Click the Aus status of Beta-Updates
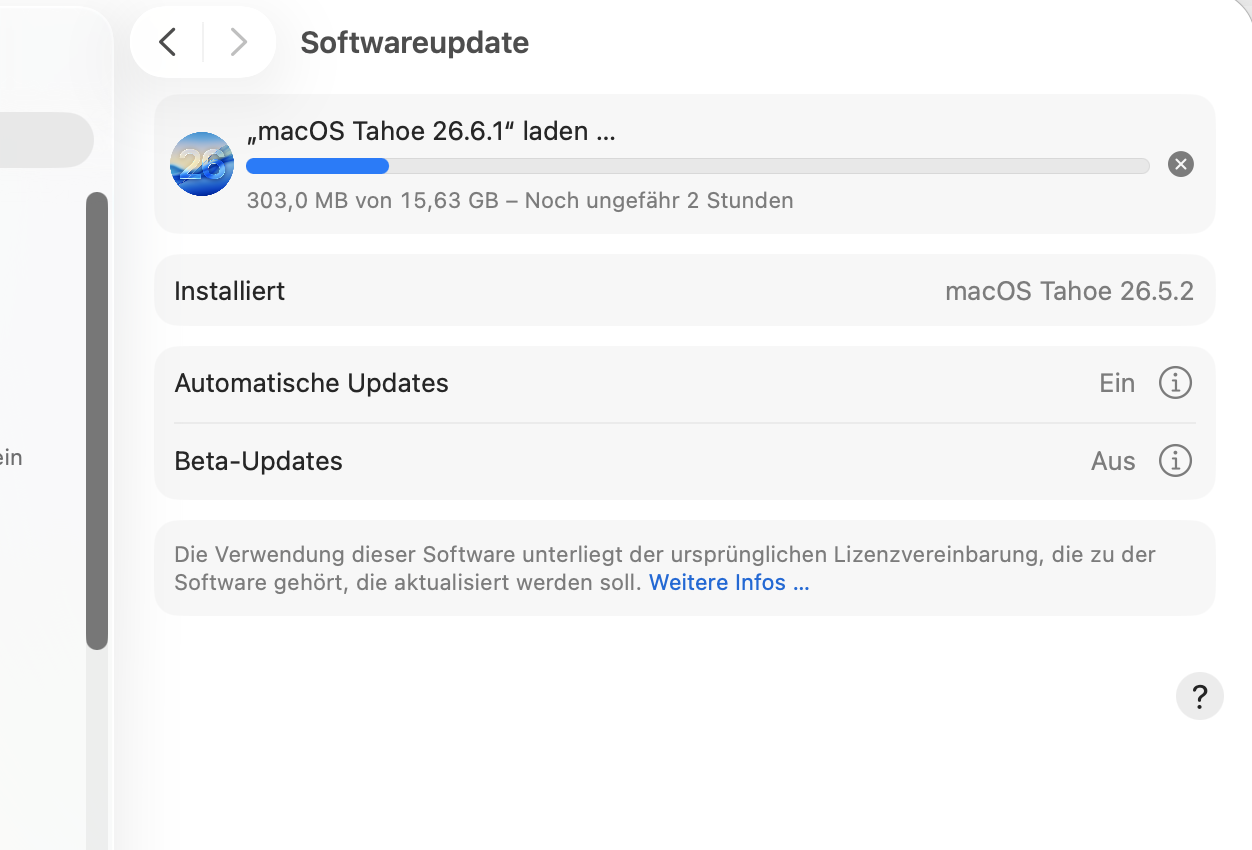 coord(1113,461)
